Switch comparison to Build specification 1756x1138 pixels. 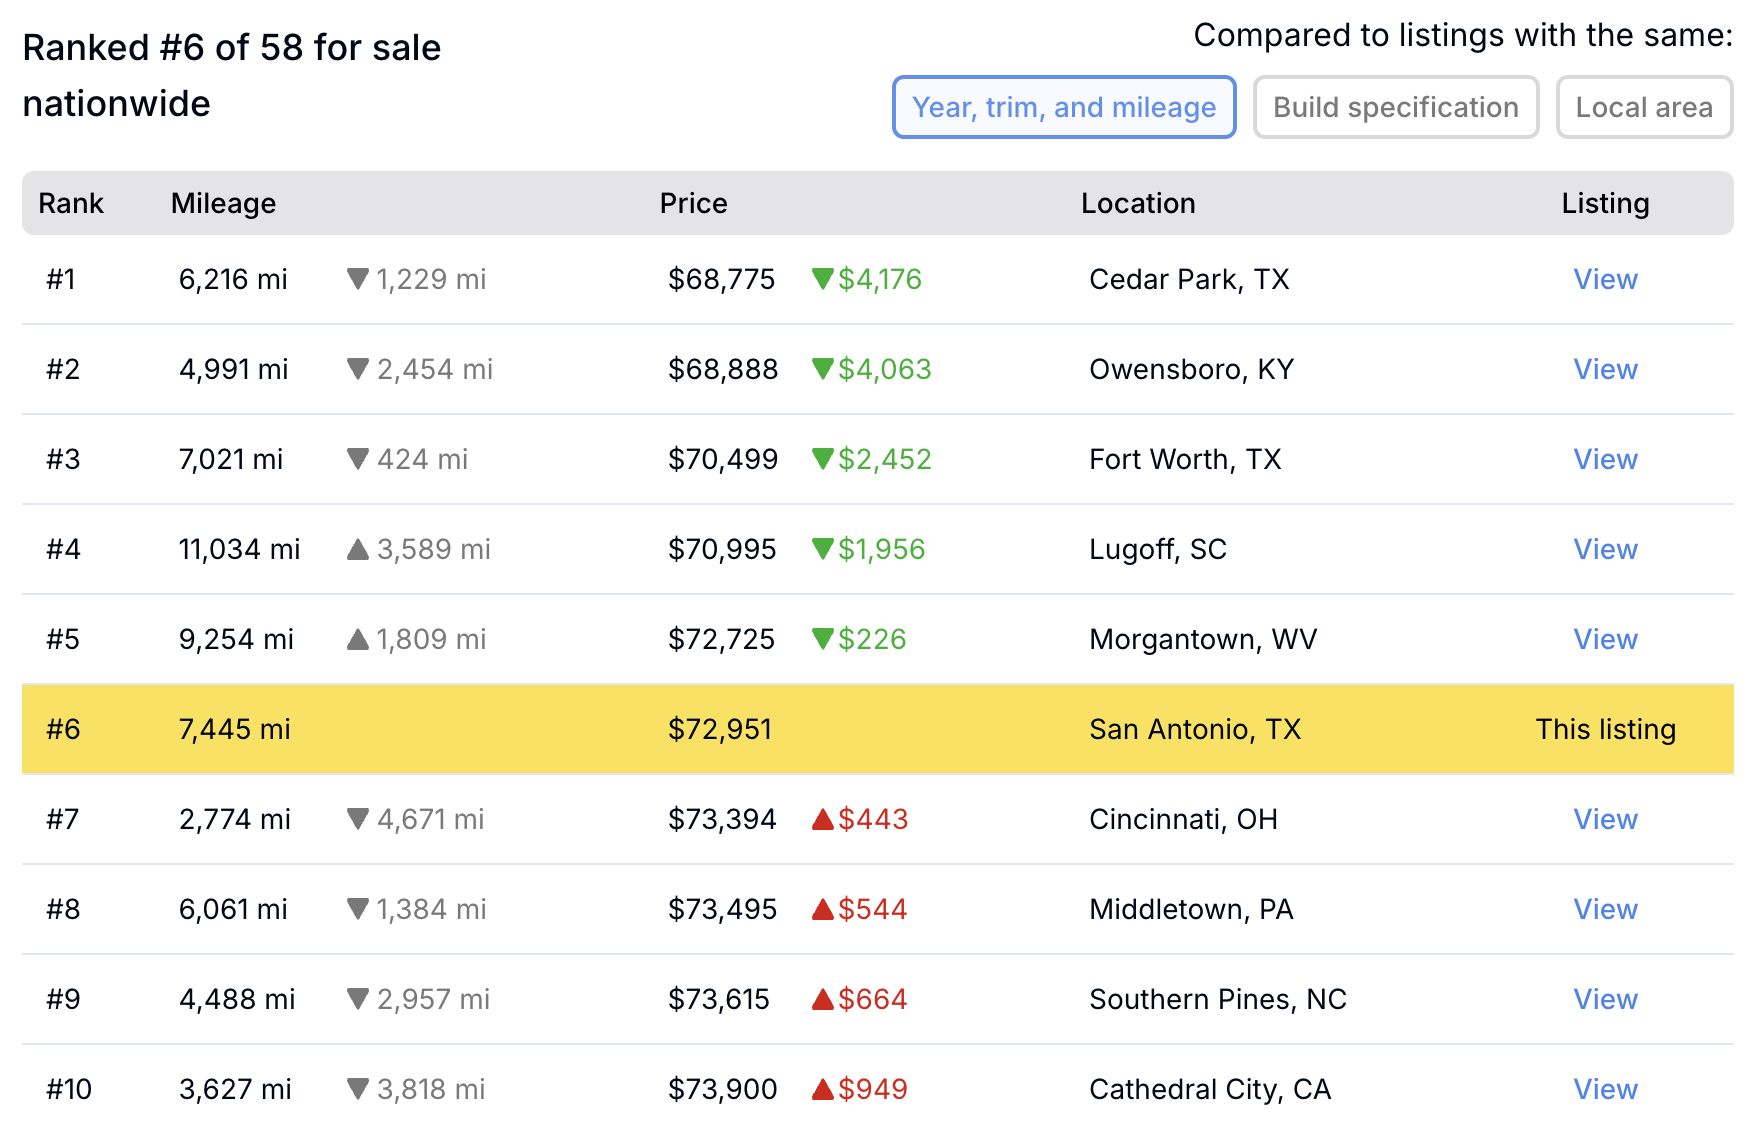tap(1396, 107)
